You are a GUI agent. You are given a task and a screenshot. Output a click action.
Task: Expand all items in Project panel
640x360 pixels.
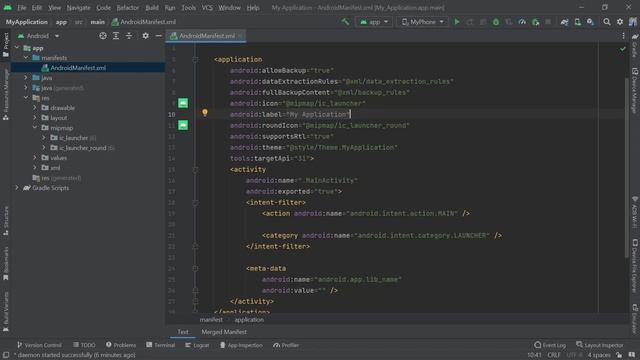tap(116, 36)
